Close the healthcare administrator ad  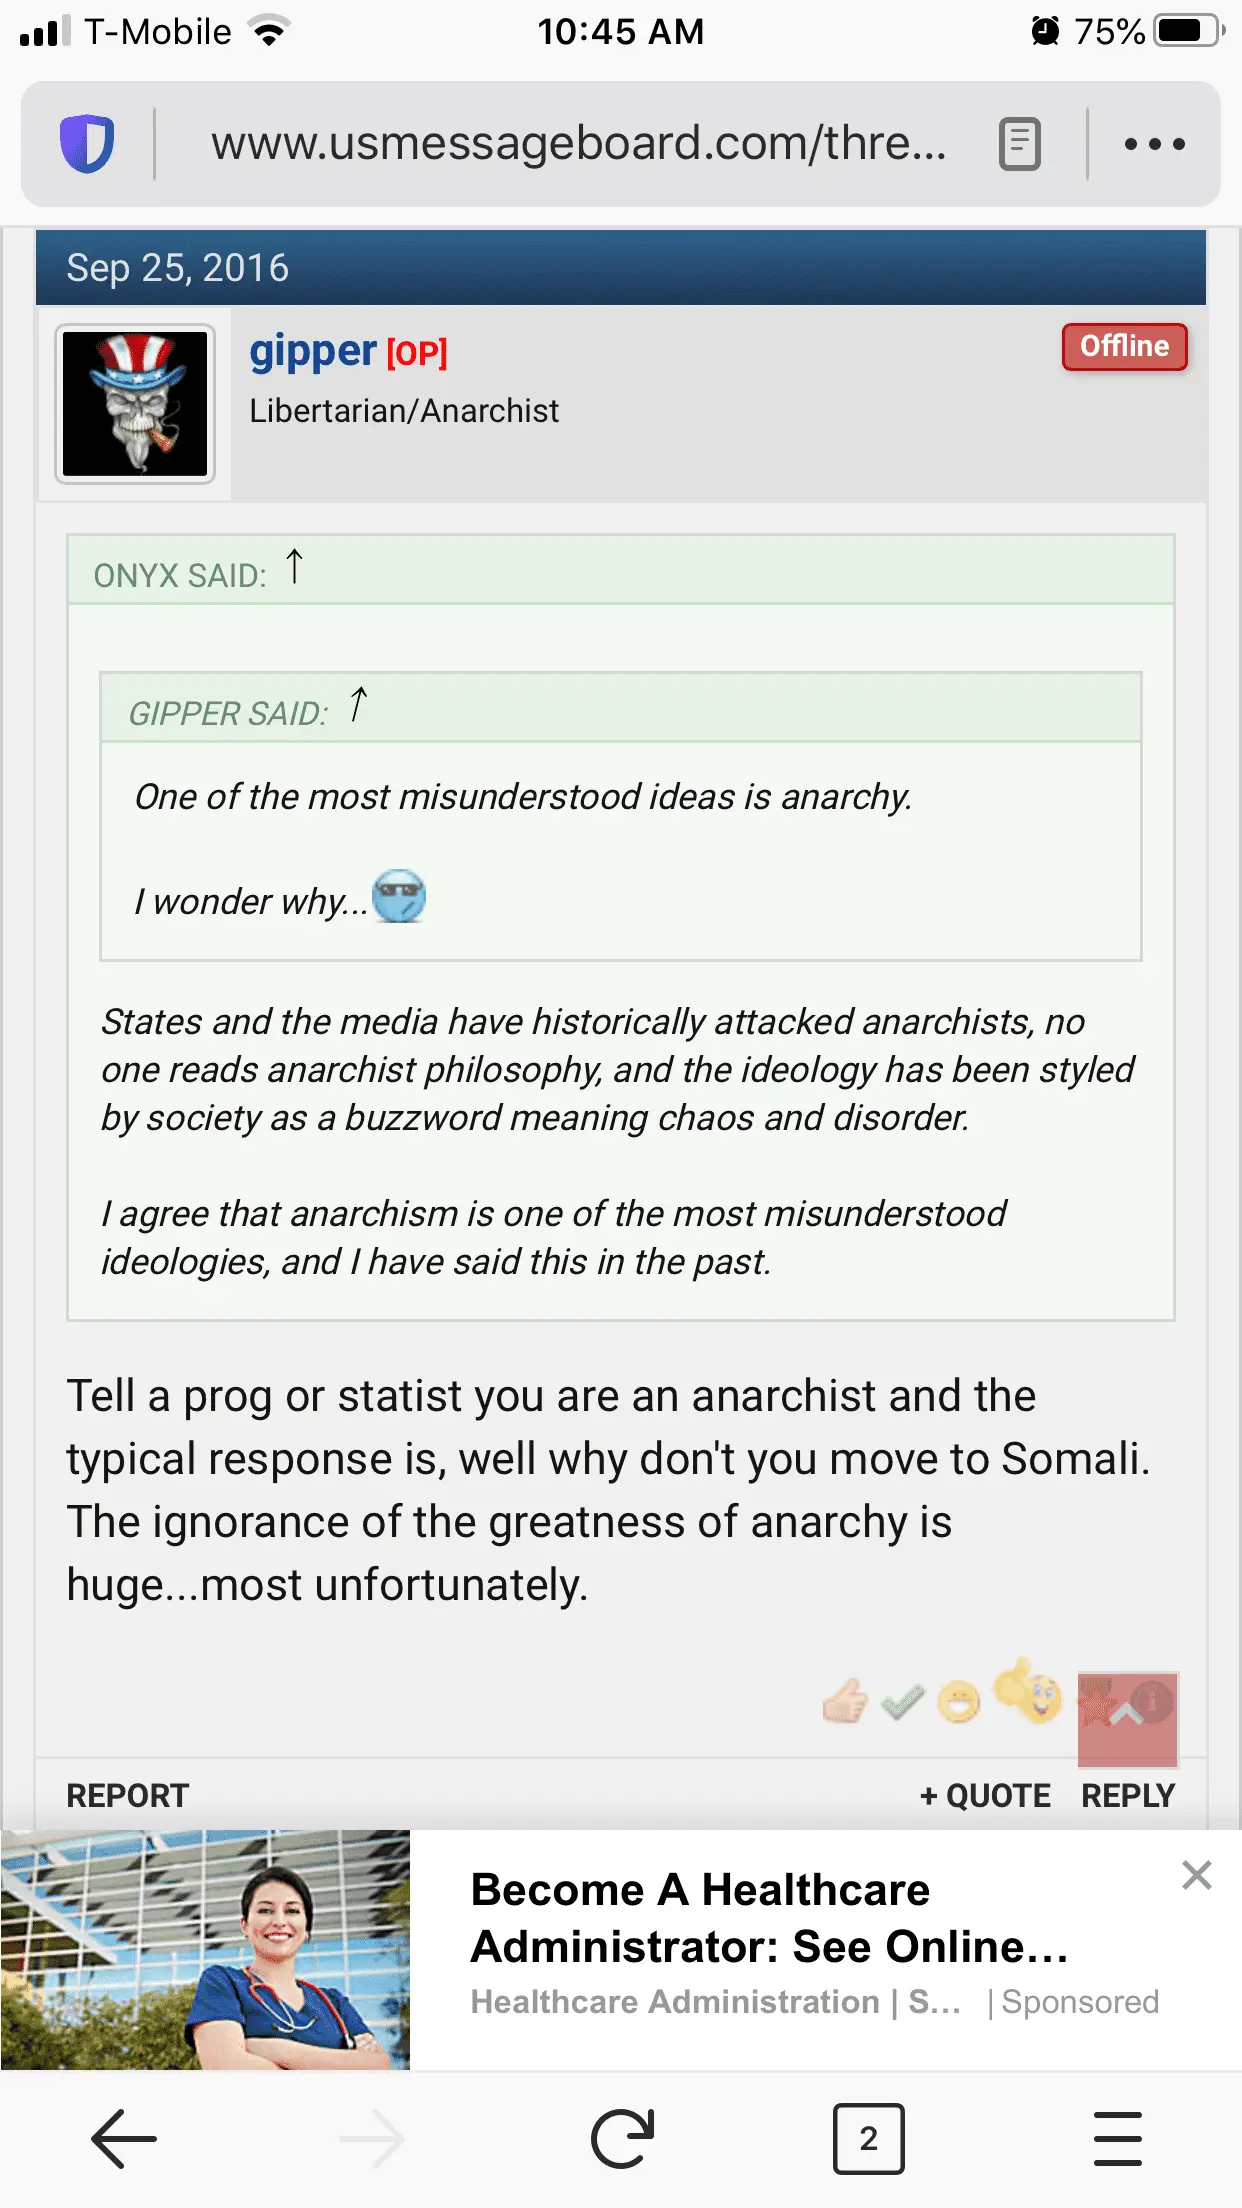tap(1196, 1875)
